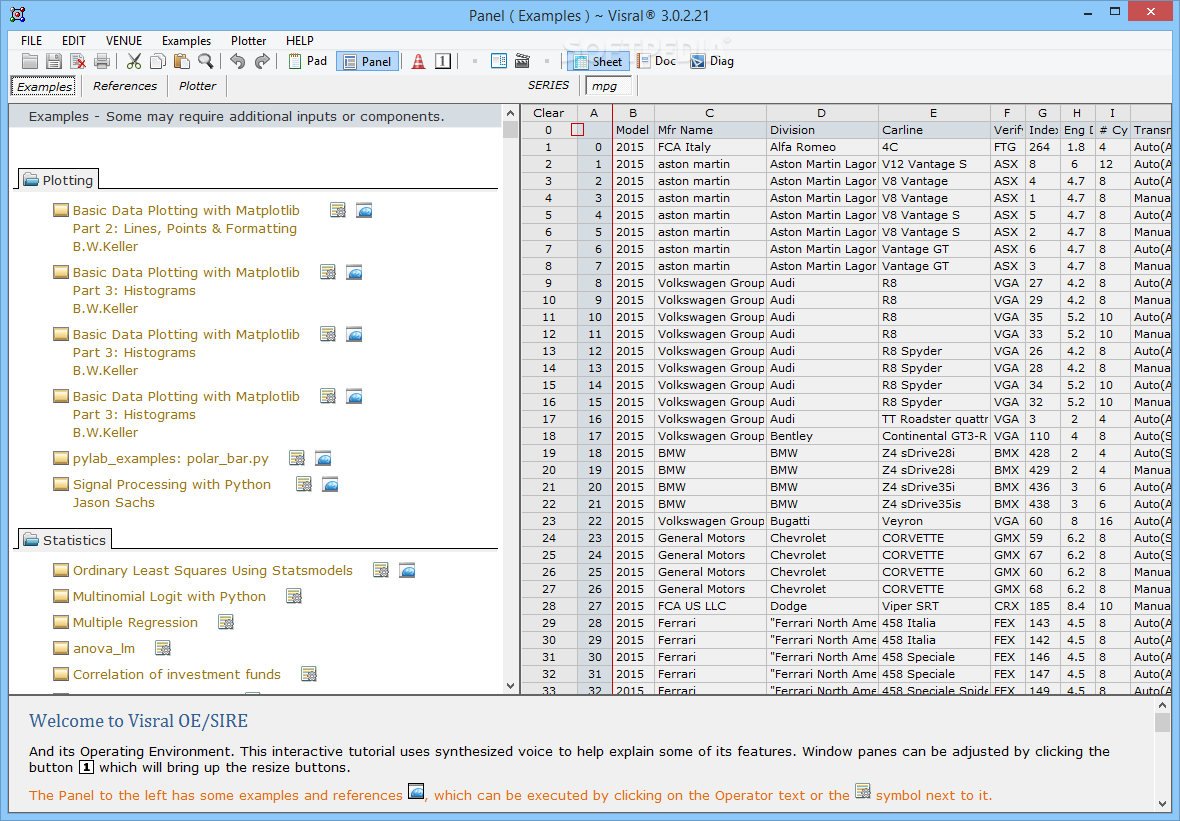The image size is (1180, 821).
Task: Click the Cut scissors icon
Action: tap(134, 62)
